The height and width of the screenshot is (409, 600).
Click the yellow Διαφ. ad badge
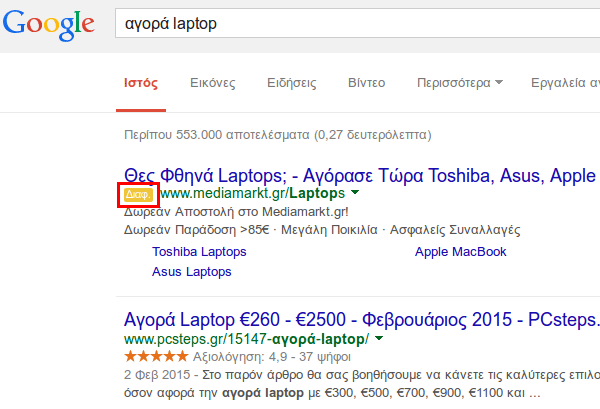tap(138, 195)
